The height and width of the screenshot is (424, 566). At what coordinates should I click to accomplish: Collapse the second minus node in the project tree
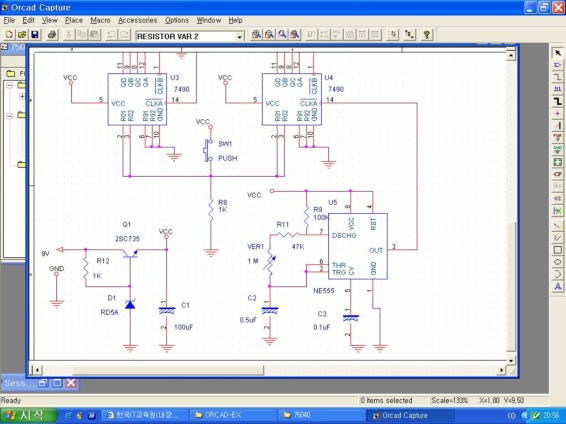click(x=10, y=115)
